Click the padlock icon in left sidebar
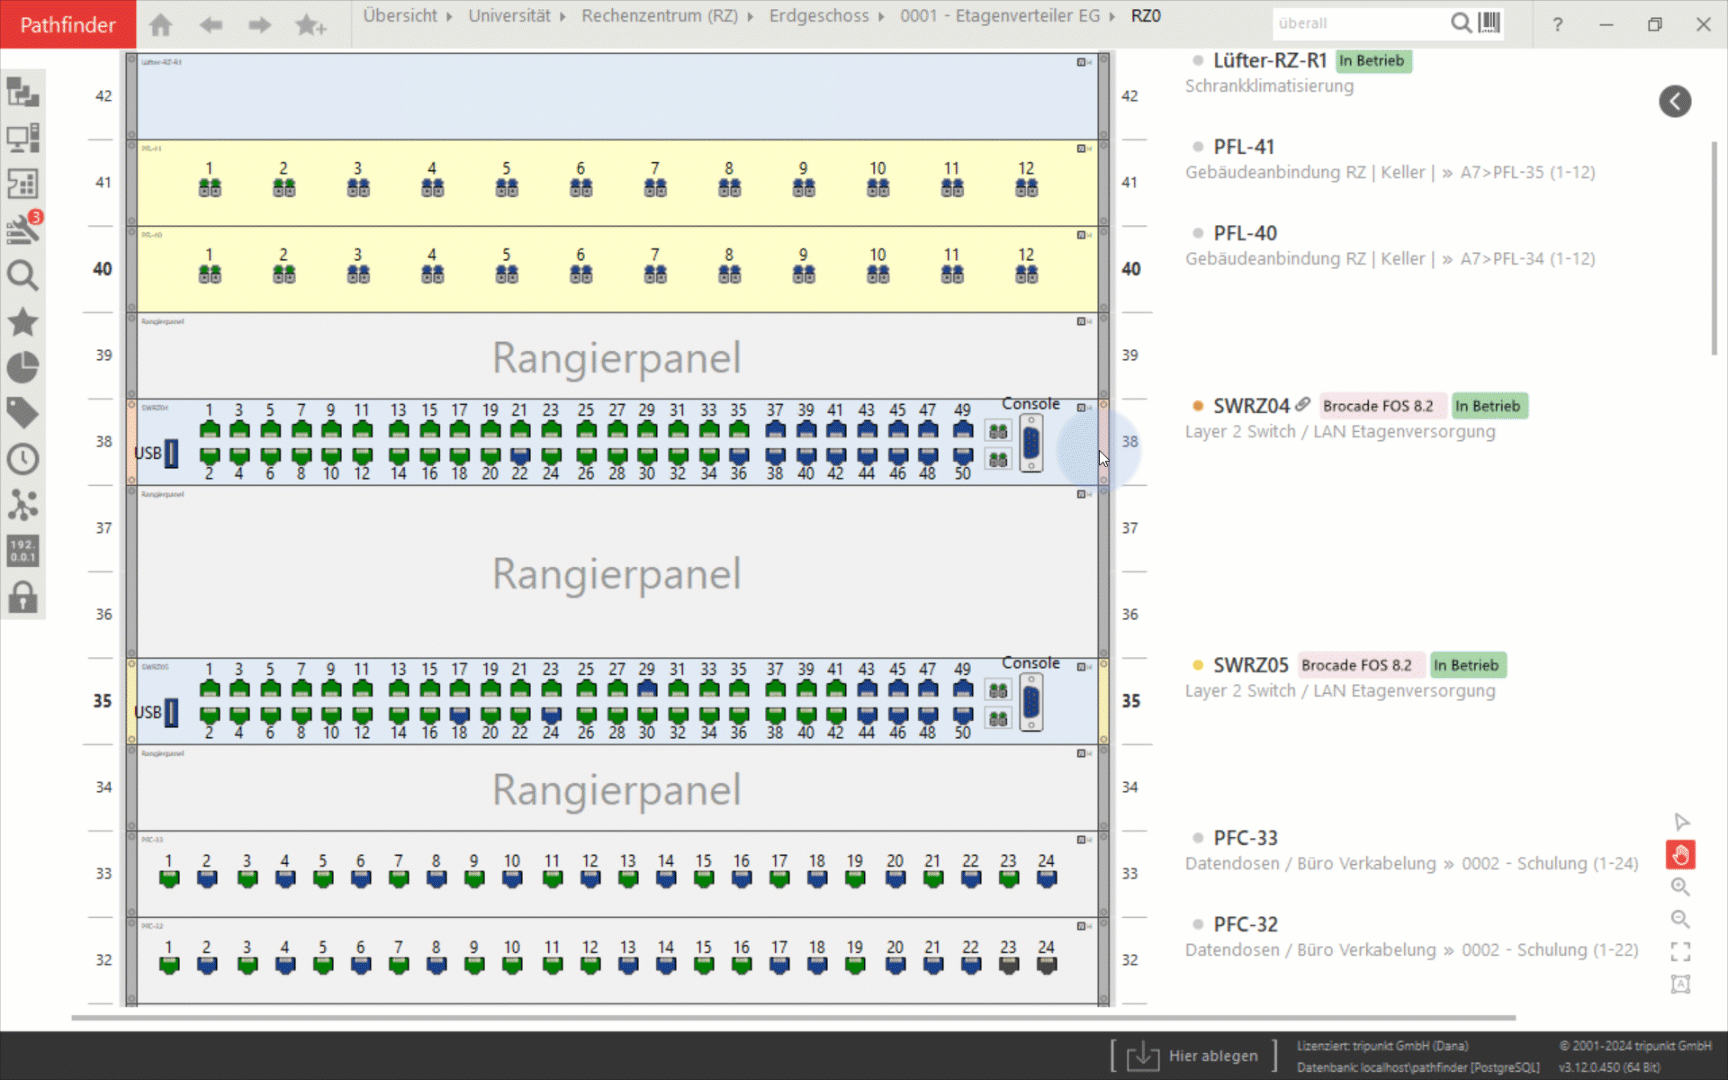Viewport: 1728px width, 1080px height. click(x=22, y=597)
